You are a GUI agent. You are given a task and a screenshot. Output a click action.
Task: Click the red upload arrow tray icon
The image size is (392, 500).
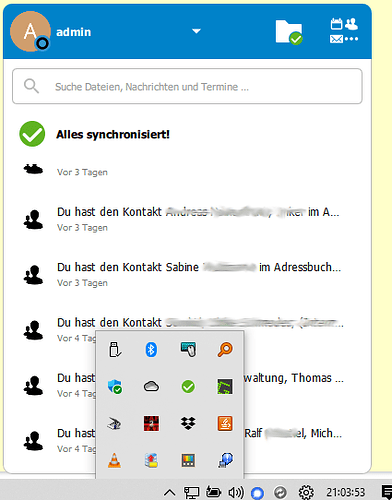[x=151, y=461]
